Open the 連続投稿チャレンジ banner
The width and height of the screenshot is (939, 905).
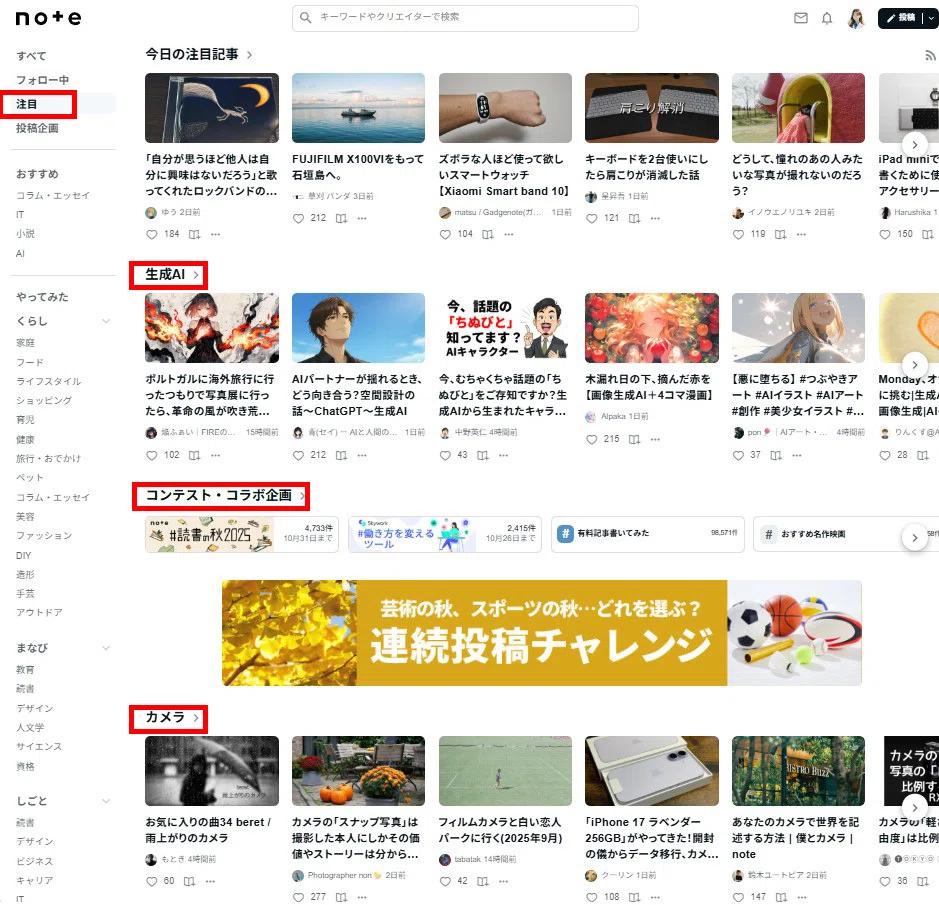coord(541,632)
